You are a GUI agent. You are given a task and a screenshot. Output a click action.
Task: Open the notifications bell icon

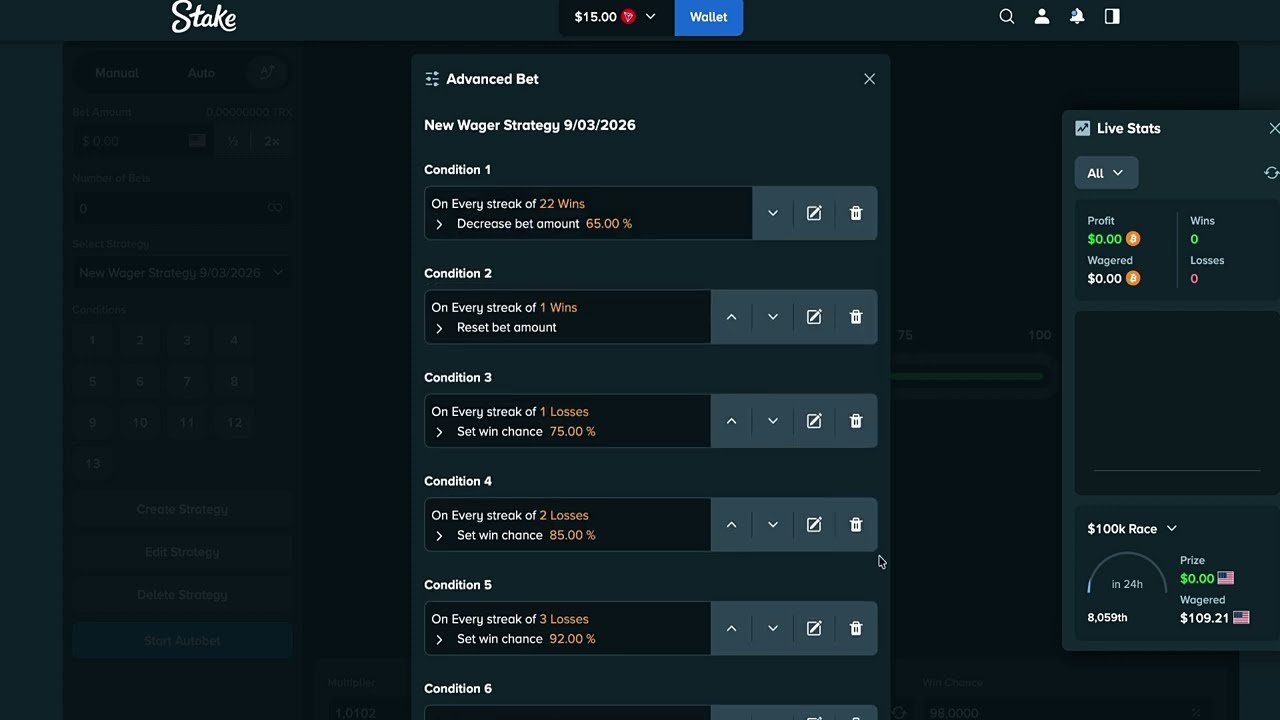(x=1077, y=17)
